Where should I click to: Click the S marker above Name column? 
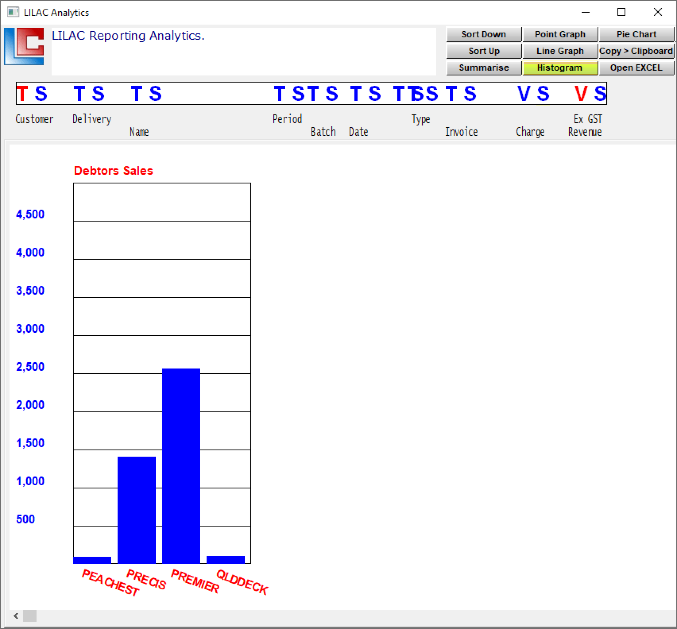(155, 94)
